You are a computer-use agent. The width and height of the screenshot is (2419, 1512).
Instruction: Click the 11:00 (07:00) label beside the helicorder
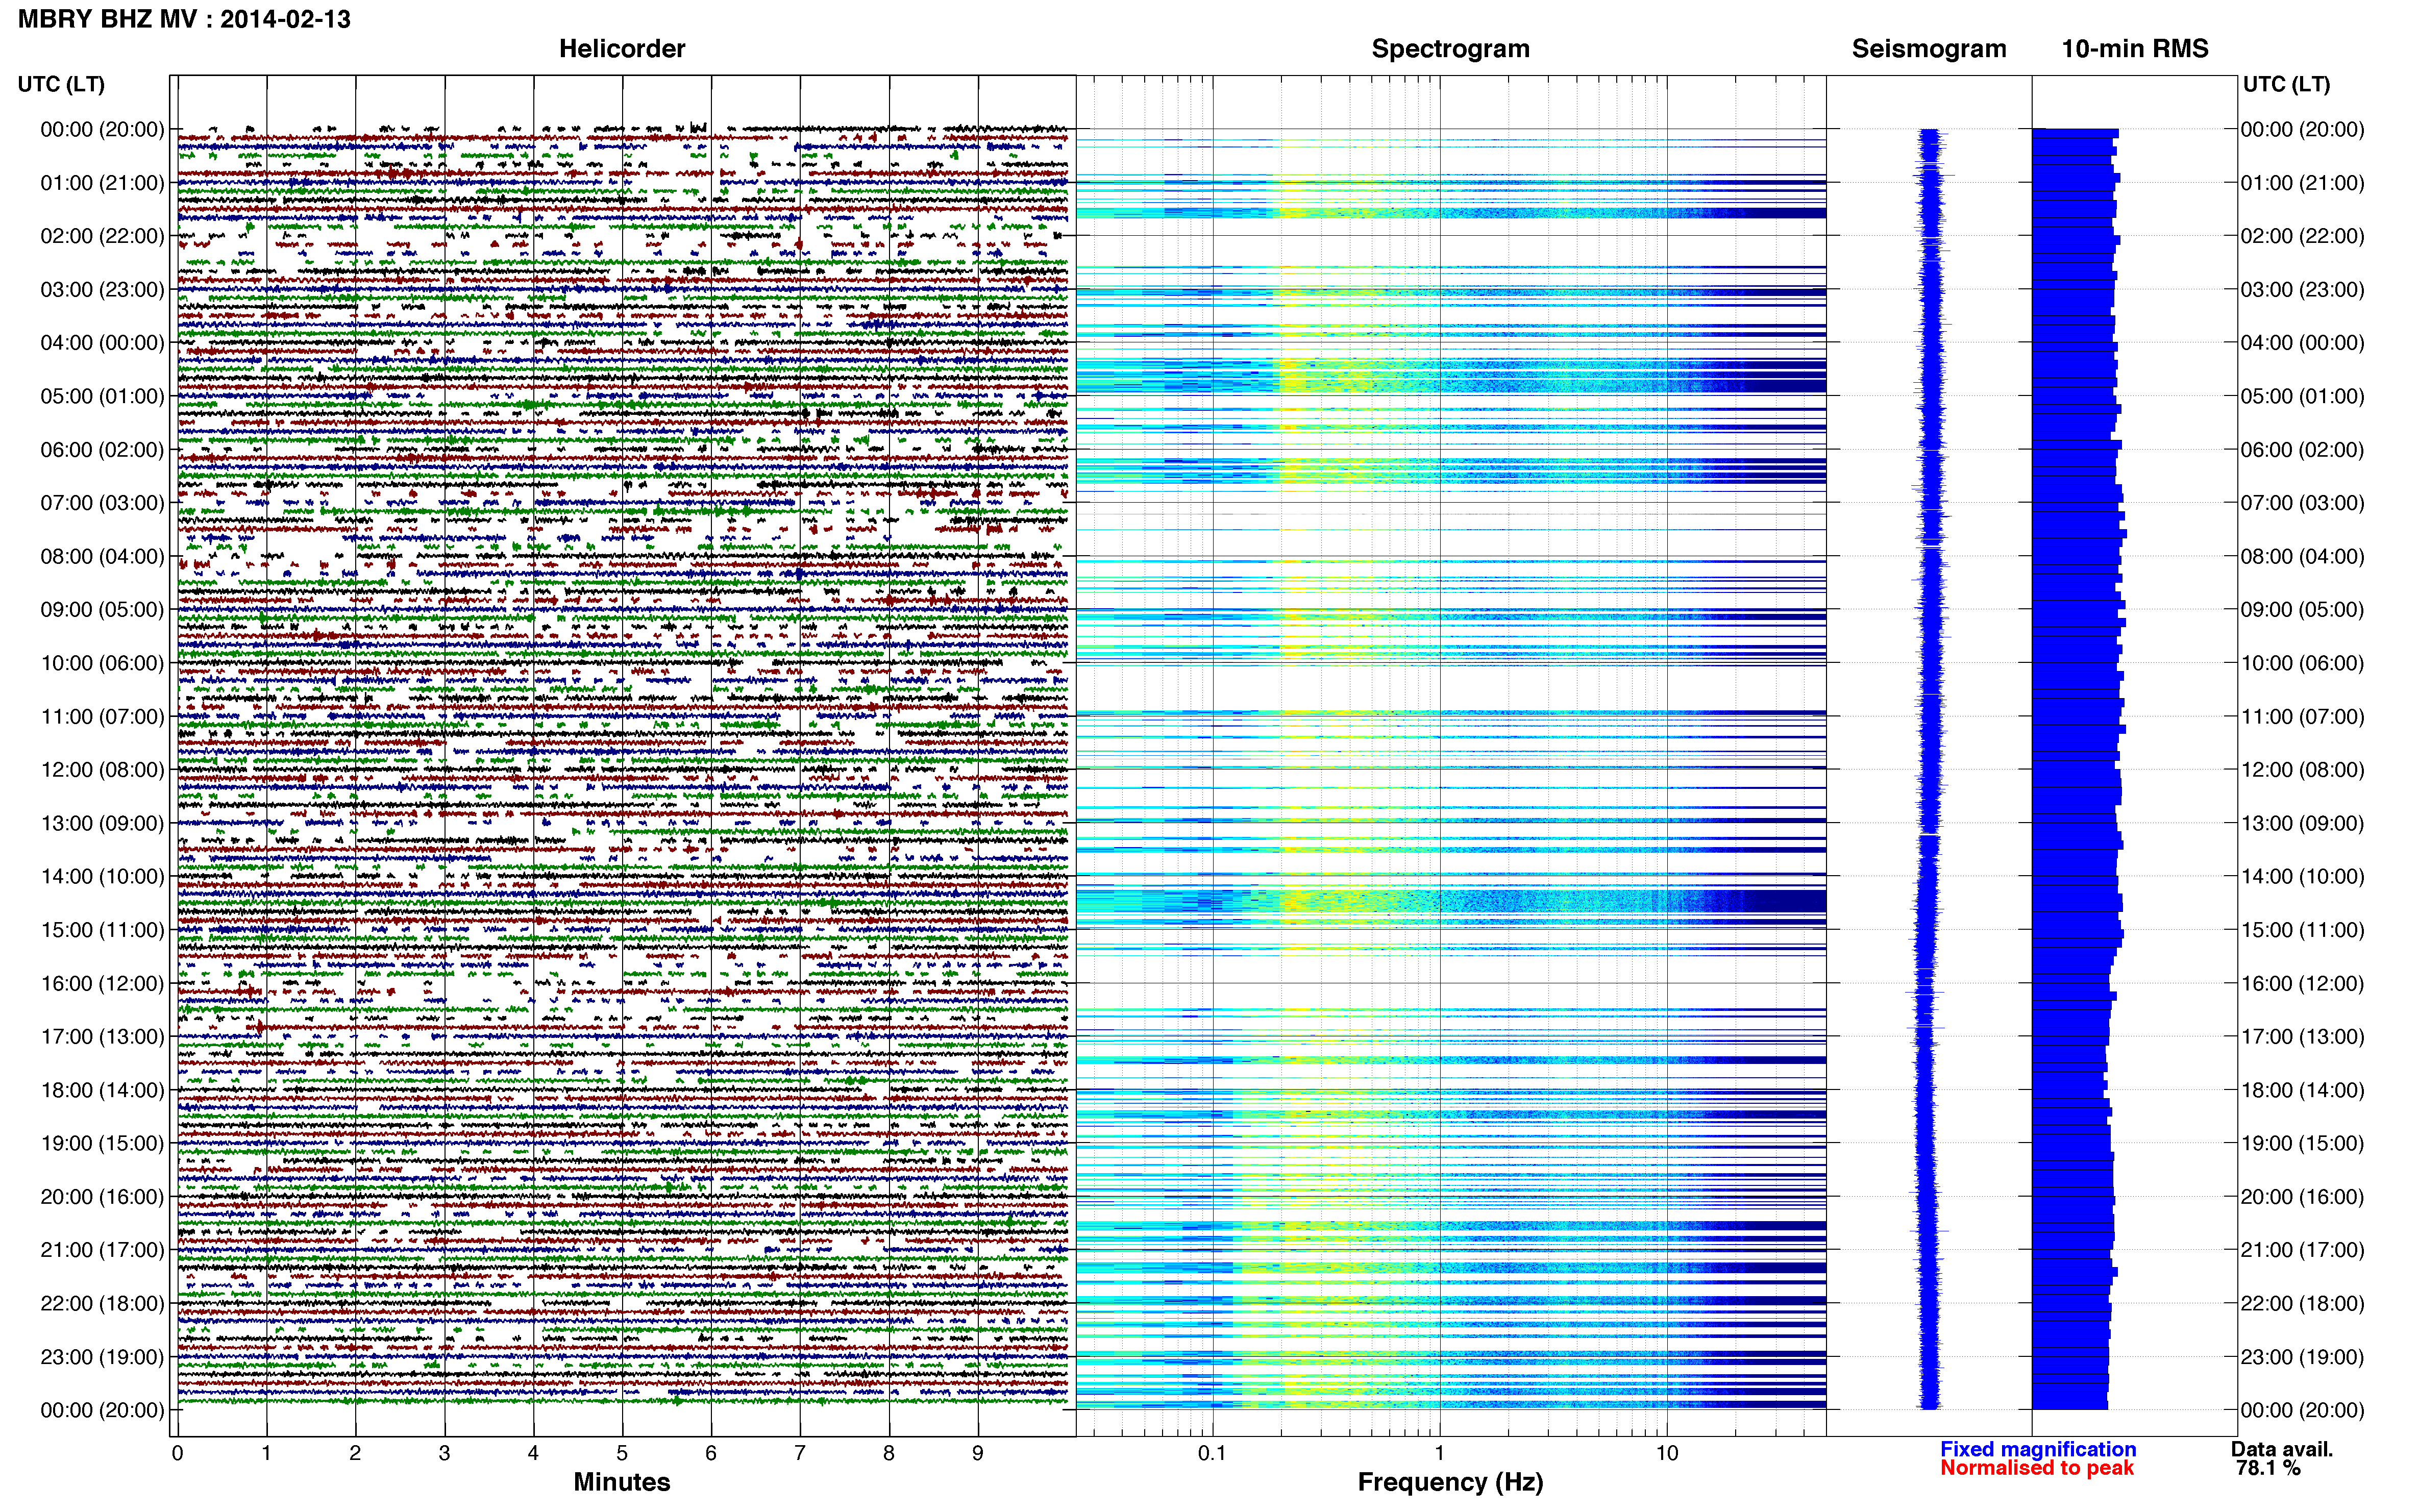pyautogui.click(x=102, y=717)
